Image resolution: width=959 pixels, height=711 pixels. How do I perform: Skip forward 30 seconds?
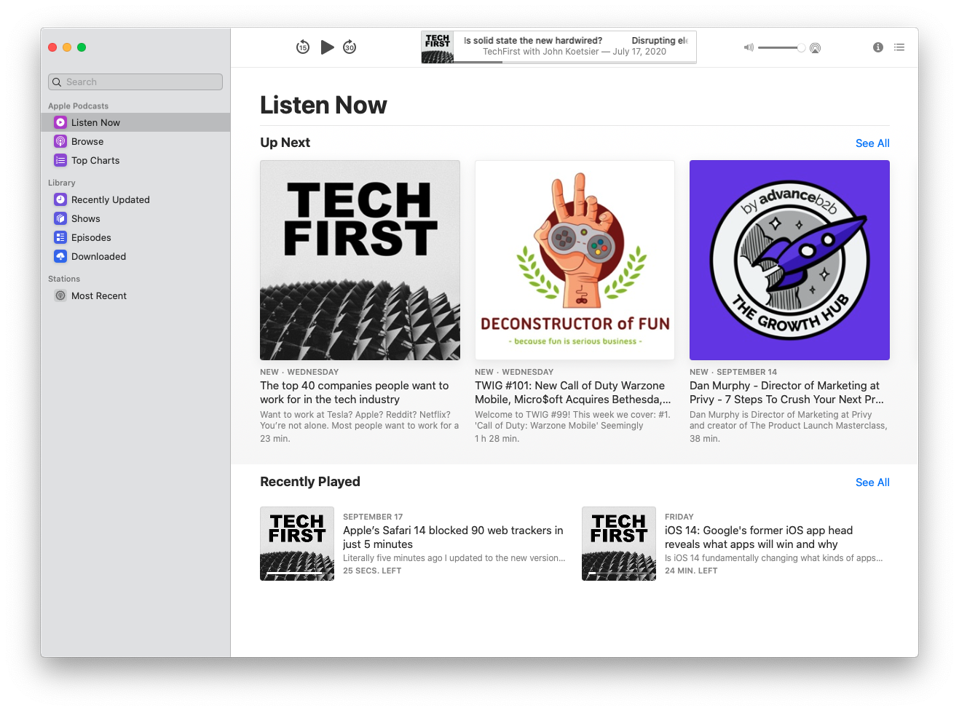click(x=349, y=47)
